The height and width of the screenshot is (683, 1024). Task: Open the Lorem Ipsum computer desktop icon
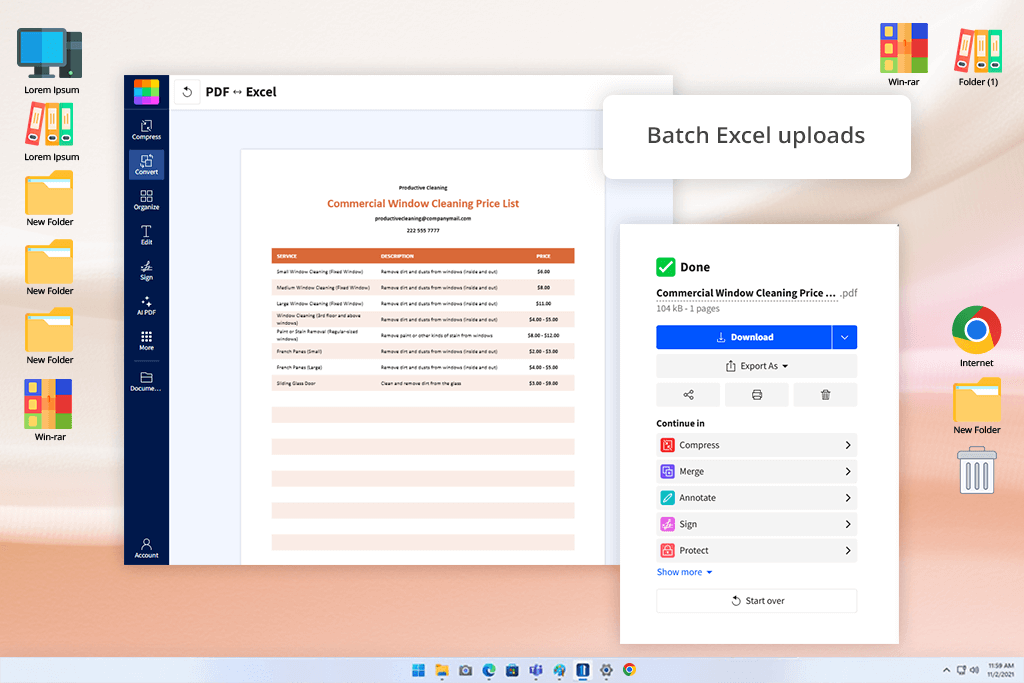click(x=51, y=61)
